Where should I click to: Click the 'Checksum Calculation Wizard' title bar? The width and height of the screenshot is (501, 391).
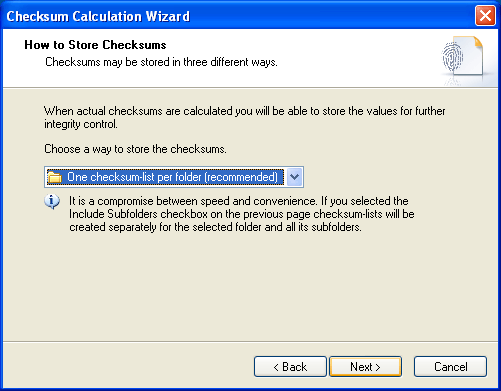pos(98,16)
